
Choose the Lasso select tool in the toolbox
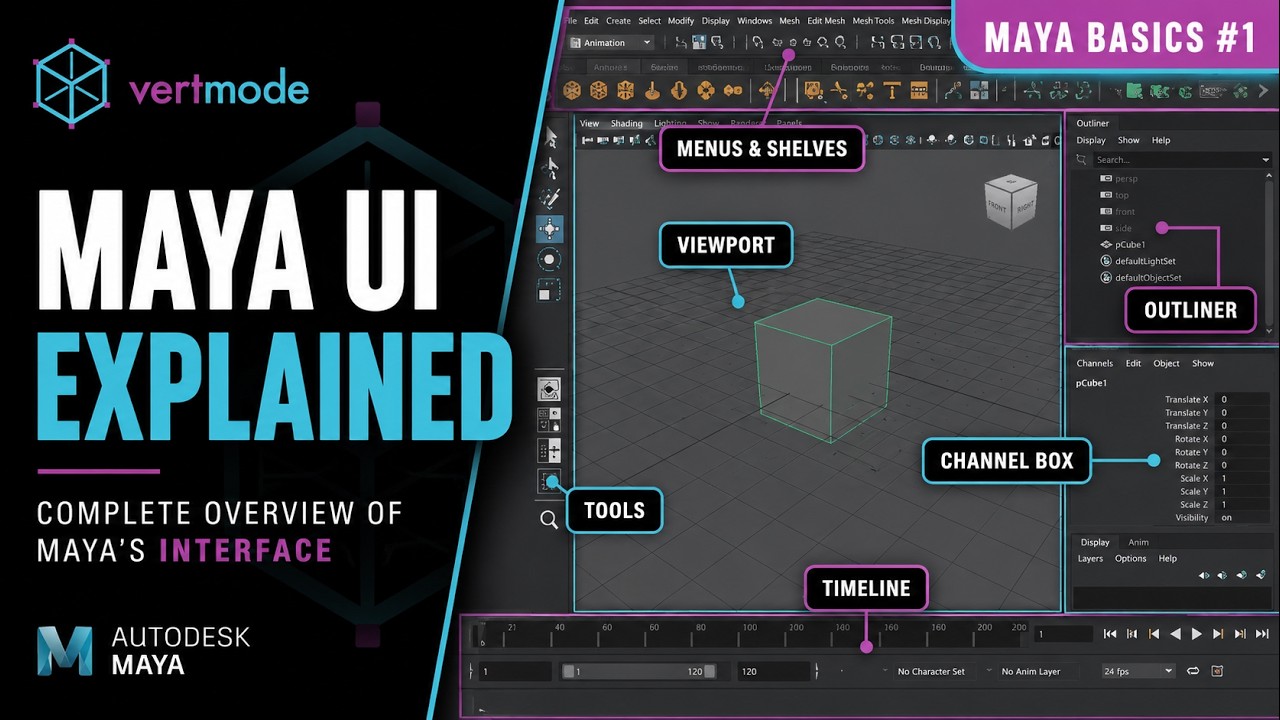pyautogui.click(x=550, y=168)
